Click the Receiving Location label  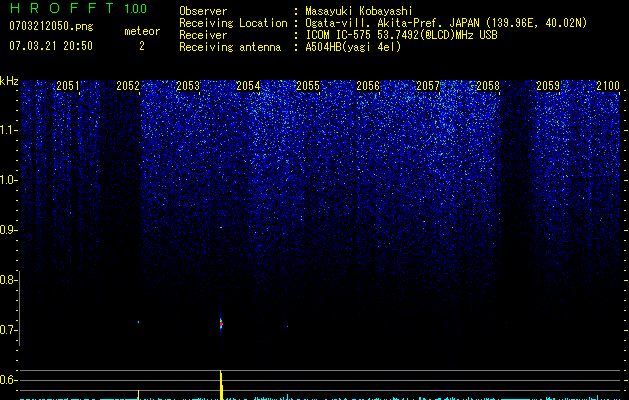coord(233,23)
